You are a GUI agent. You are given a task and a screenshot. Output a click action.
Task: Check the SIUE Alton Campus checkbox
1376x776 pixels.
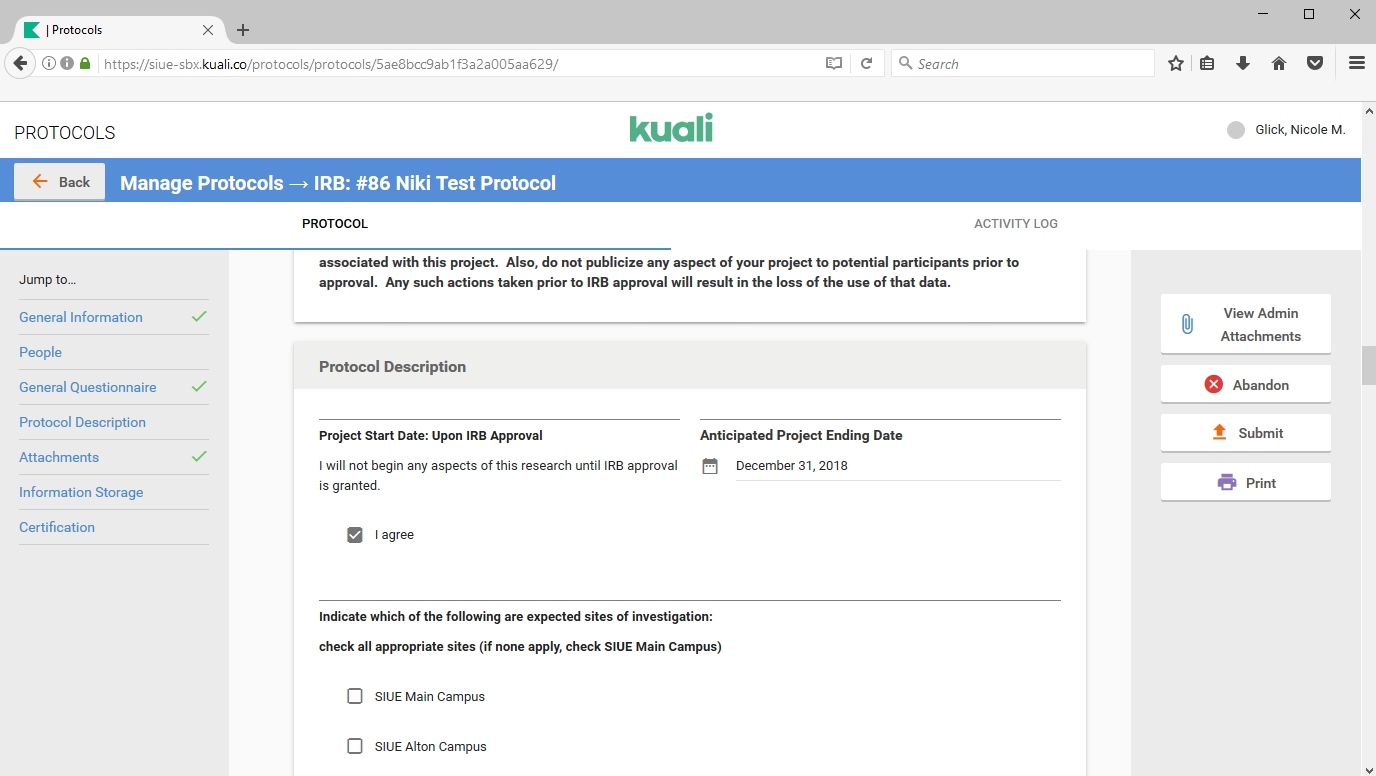pos(355,746)
